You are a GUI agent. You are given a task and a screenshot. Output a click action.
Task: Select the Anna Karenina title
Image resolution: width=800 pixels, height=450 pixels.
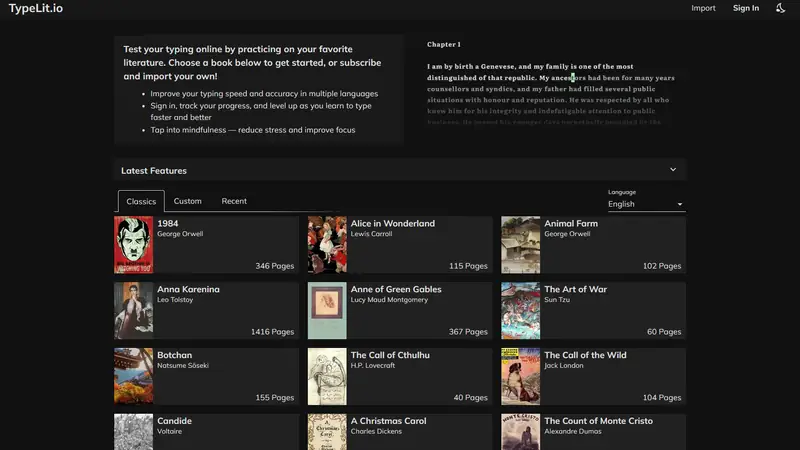point(188,289)
